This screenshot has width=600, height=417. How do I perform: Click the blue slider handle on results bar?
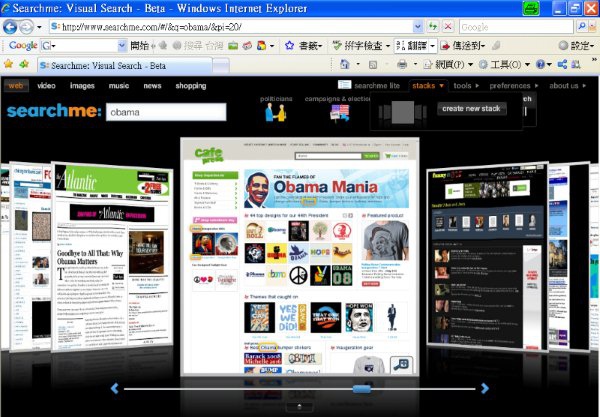(x=362, y=389)
